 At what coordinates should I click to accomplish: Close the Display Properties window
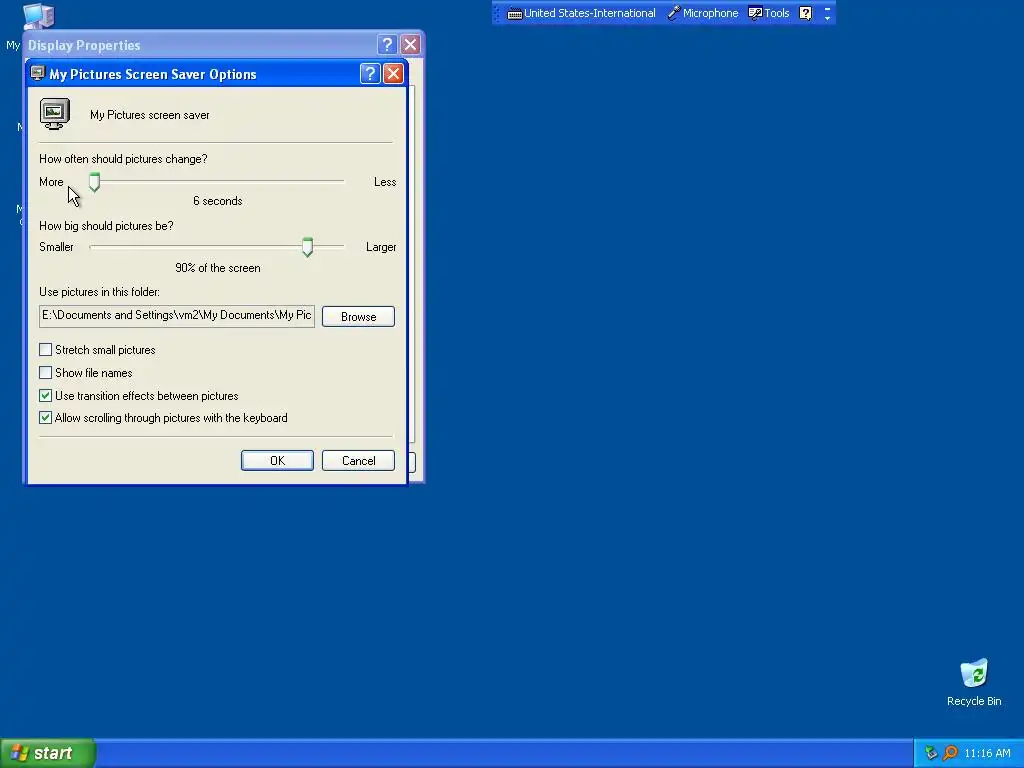pos(410,44)
